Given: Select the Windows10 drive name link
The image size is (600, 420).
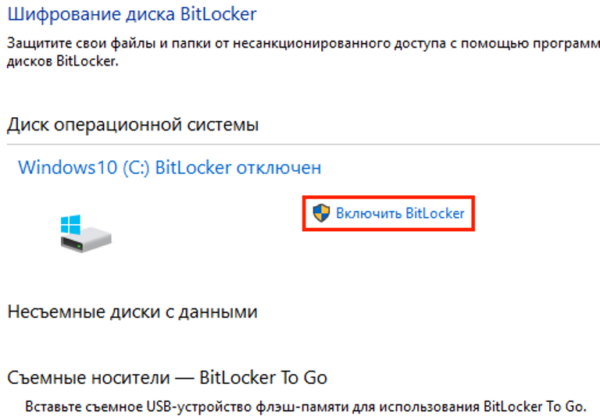Looking at the screenshot, I should pos(59,166).
